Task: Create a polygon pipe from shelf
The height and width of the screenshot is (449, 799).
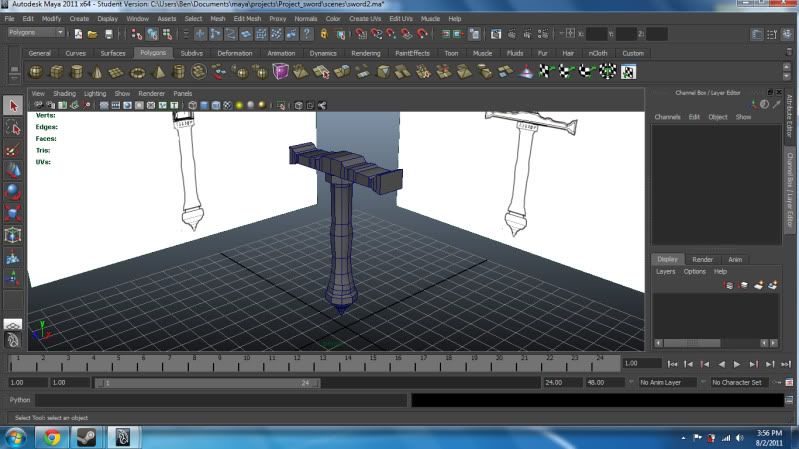Action: pos(179,72)
